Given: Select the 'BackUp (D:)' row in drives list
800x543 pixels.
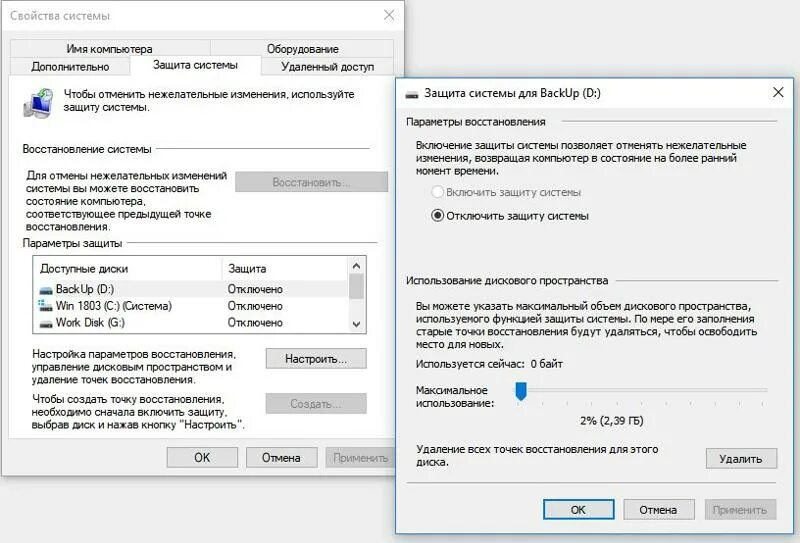Looking at the screenshot, I should pyautogui.click(x=191, y=289).
